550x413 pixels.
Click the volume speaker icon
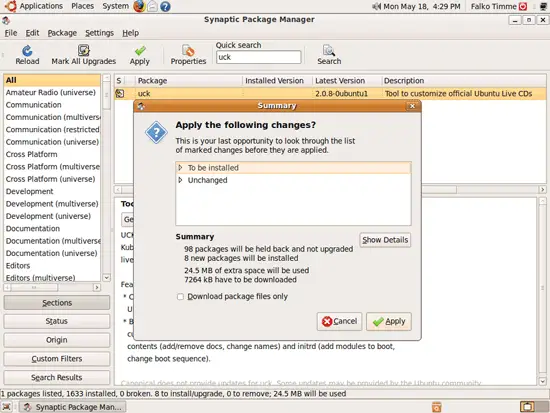[376, 6]
